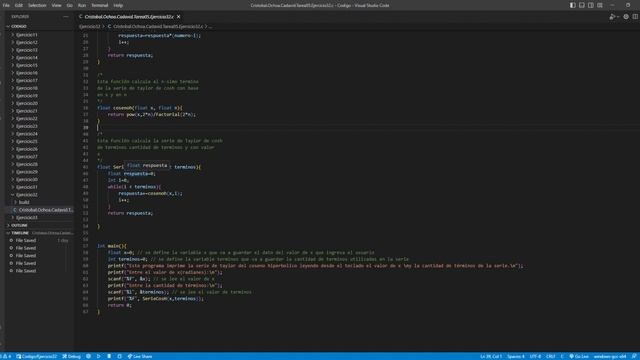The width and height of the screenshot is (640, 360).
Task: Collapse the Ejercicio32 folder
Action: point(39,195)
